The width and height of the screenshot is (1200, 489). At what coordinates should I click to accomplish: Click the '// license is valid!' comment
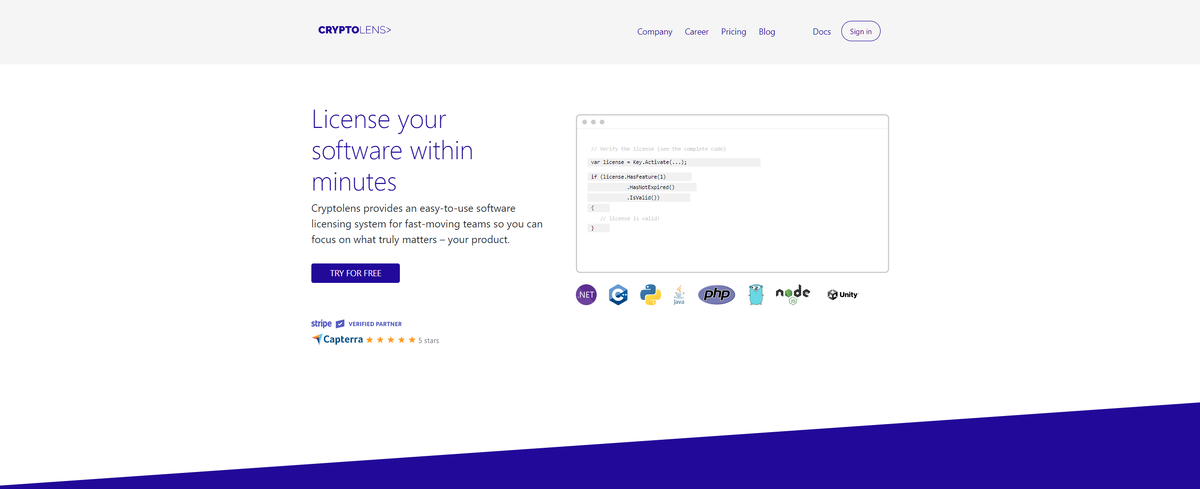pos(630,218)
